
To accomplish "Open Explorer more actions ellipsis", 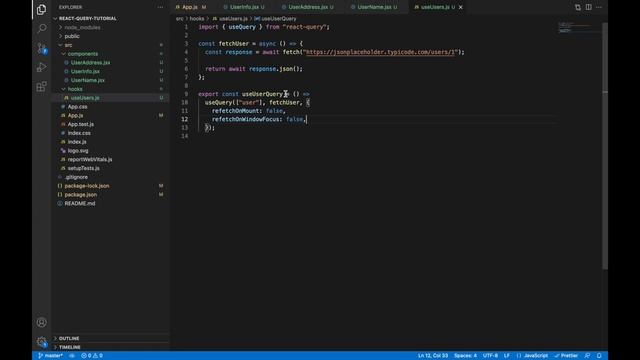I will [x=160, y=7].
